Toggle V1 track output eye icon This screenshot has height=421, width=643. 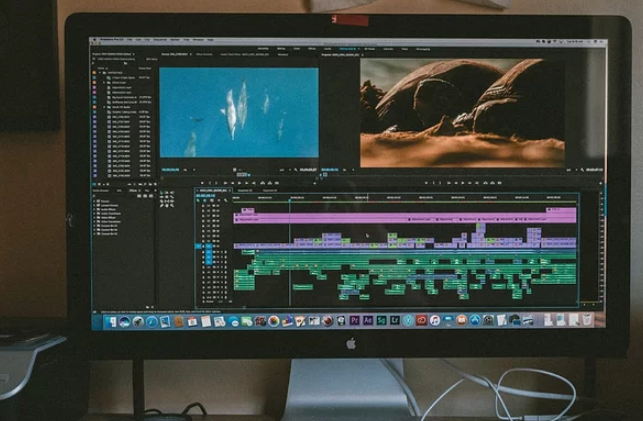pos(218,246)
